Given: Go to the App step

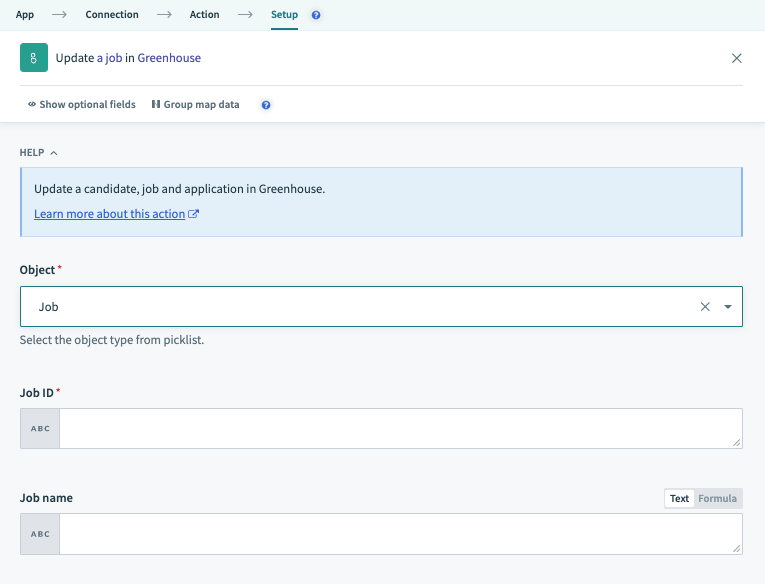Looking at the screenshot, I should (x=25, y=15).
